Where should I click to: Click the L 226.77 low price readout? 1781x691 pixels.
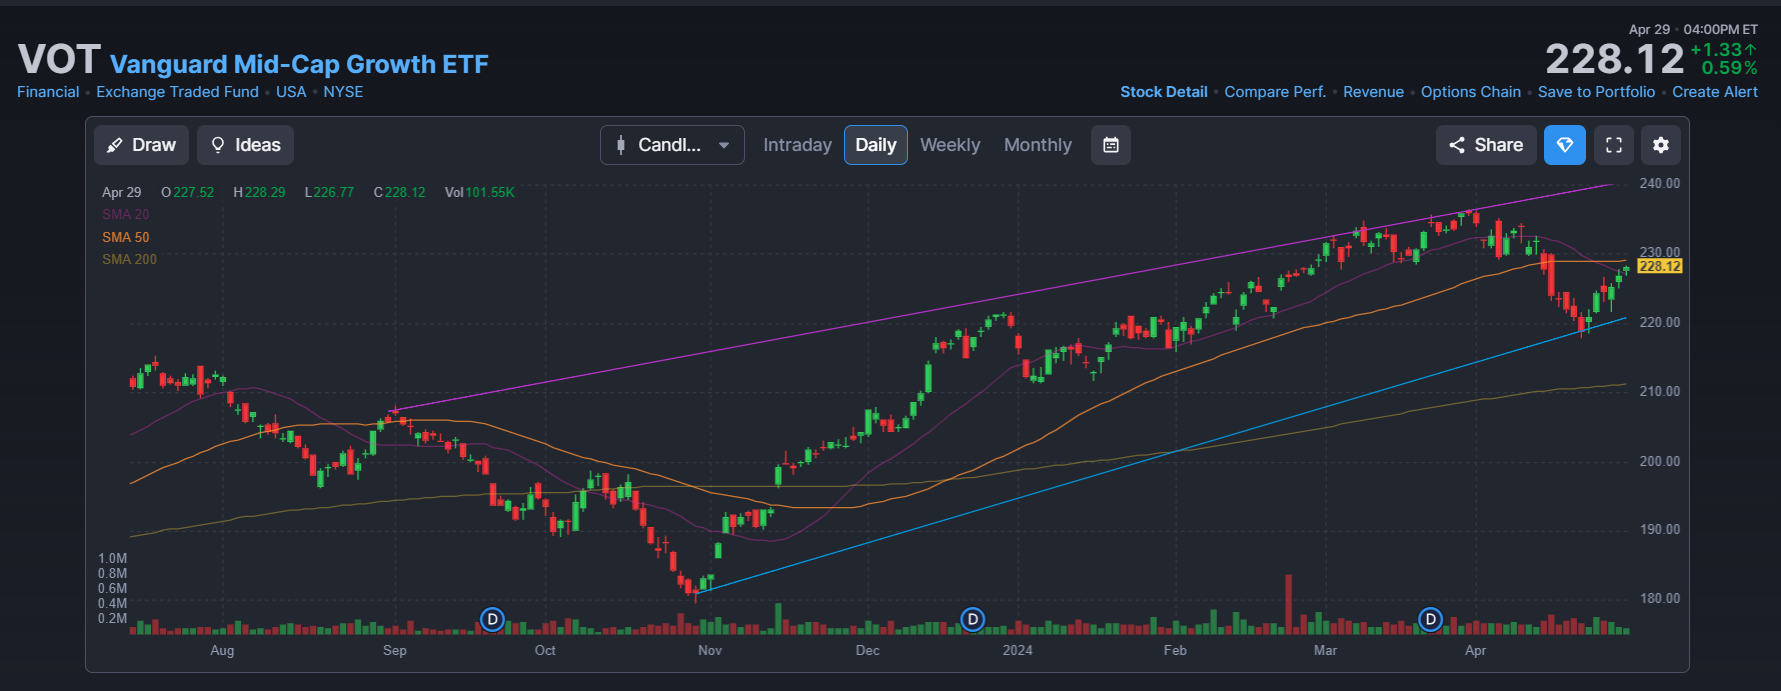[x=329, y=192]
